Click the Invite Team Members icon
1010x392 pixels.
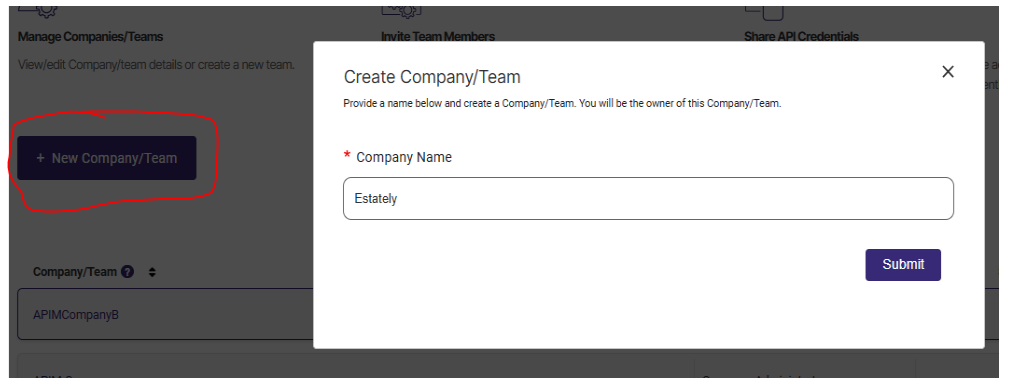tap(401, 12)
